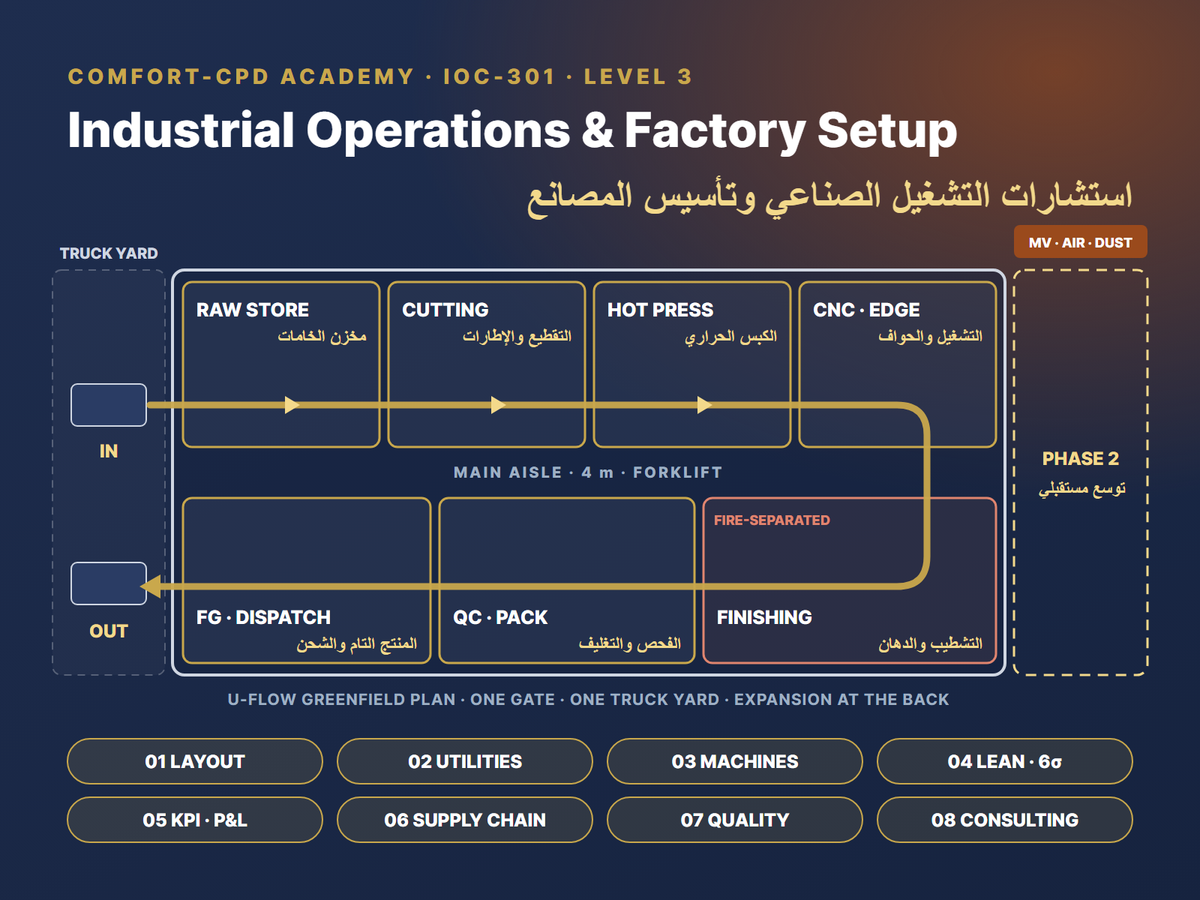The width and height of the screenshot is (1200, 900).
Task: Click the Arabic label التشغيل والحواف
Action: point(930,337)
